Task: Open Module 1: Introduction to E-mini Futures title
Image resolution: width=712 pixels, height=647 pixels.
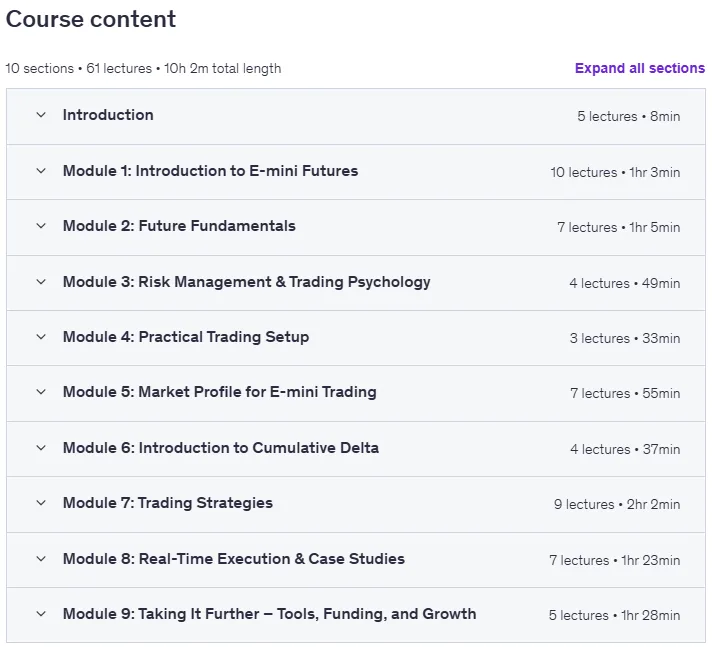Action: 210,171
